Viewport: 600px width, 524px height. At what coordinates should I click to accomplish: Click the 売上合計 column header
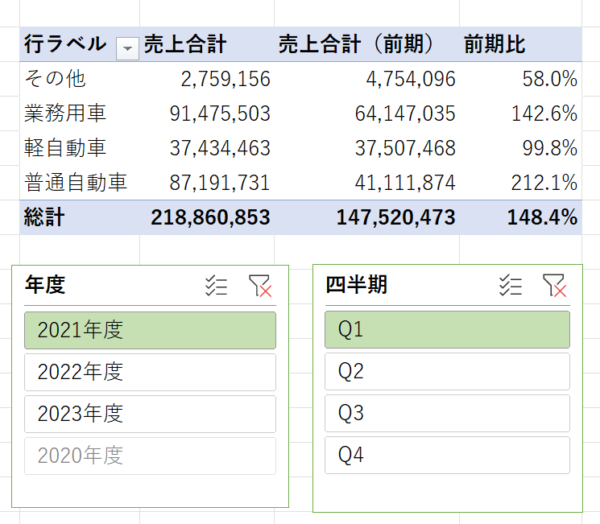pos(185,44)
